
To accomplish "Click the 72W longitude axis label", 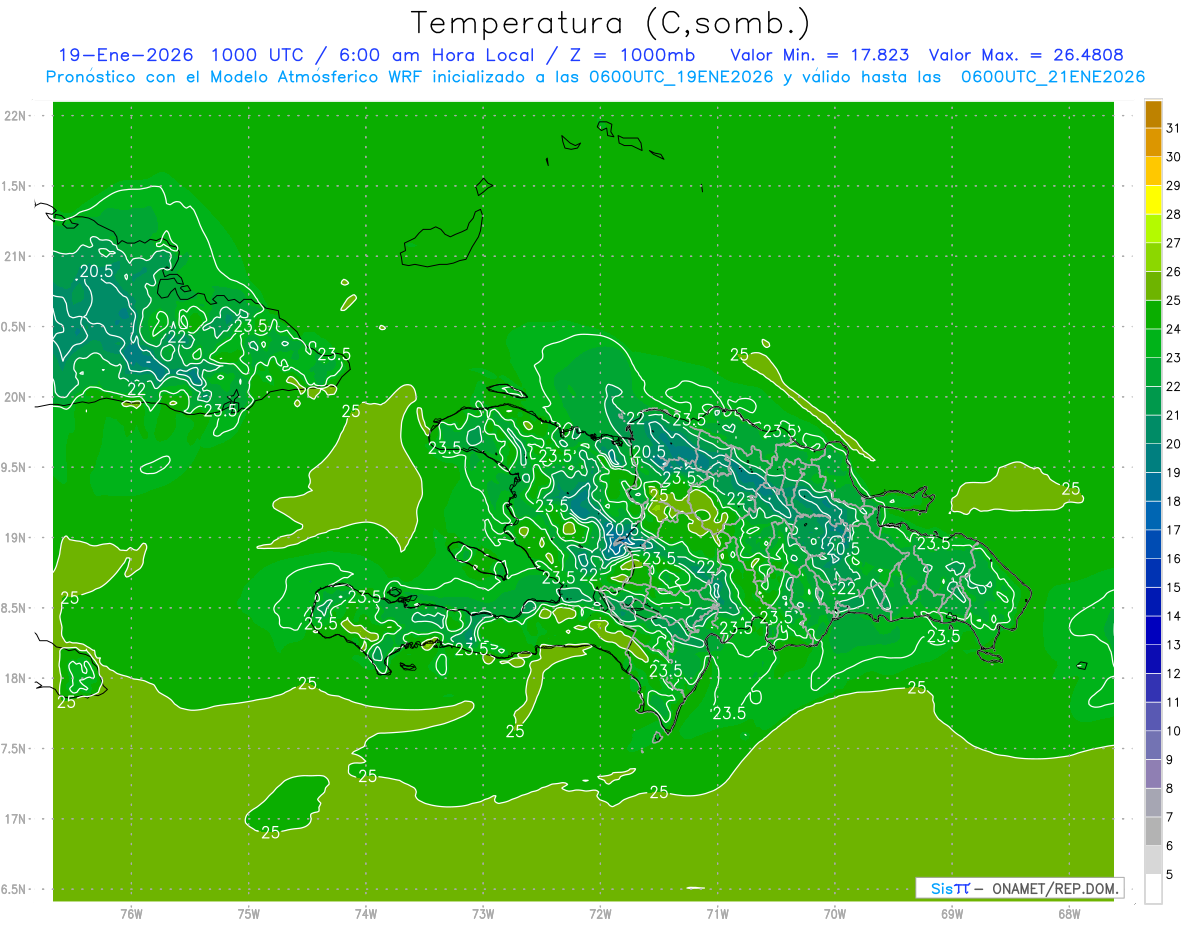I will click(600, 913).
